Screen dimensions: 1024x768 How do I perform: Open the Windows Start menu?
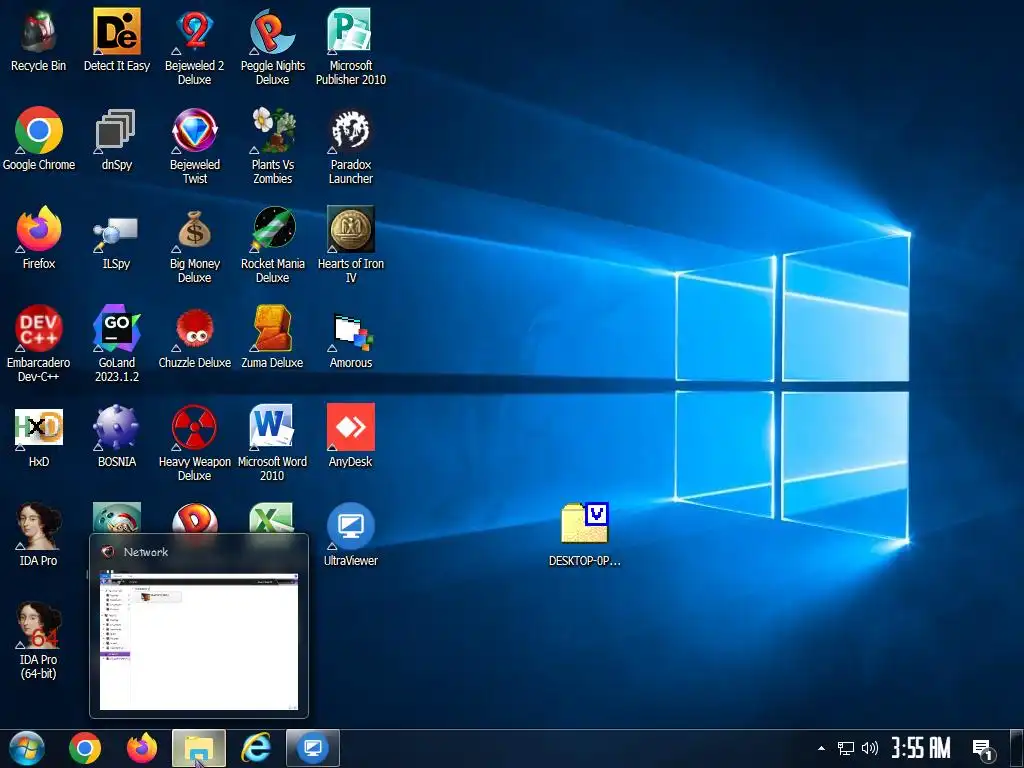26,748
